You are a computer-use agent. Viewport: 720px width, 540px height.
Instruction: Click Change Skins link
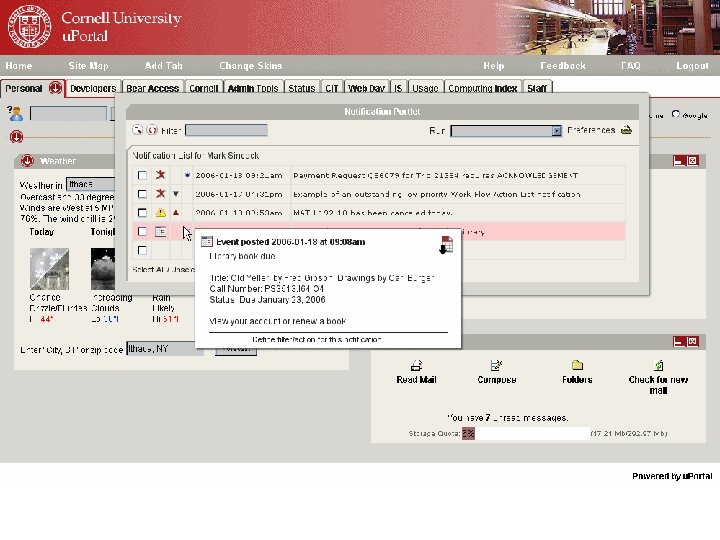(250, 66)
